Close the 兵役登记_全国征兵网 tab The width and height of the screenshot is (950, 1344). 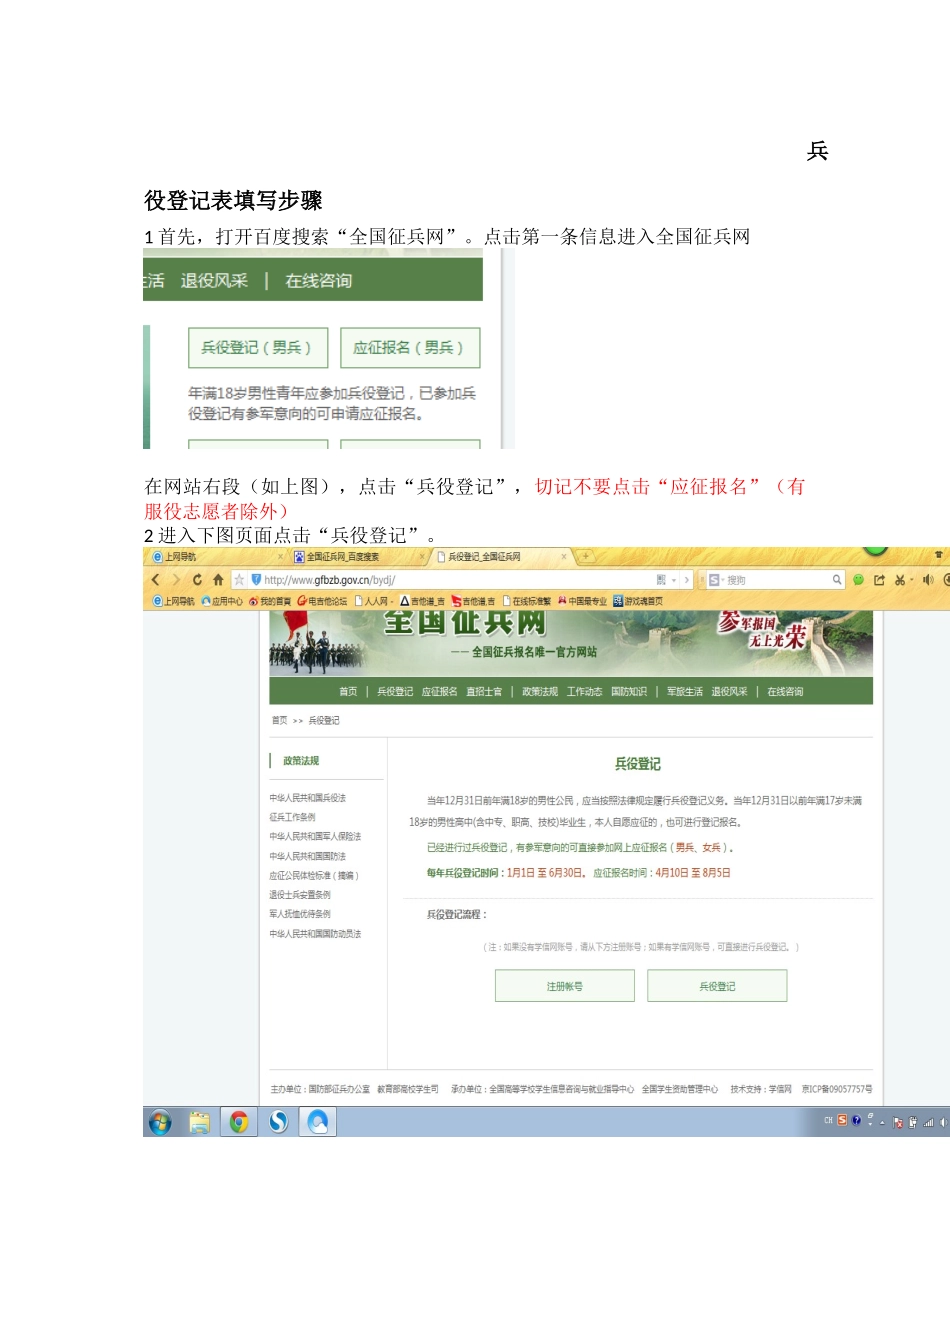pos(564,557)
